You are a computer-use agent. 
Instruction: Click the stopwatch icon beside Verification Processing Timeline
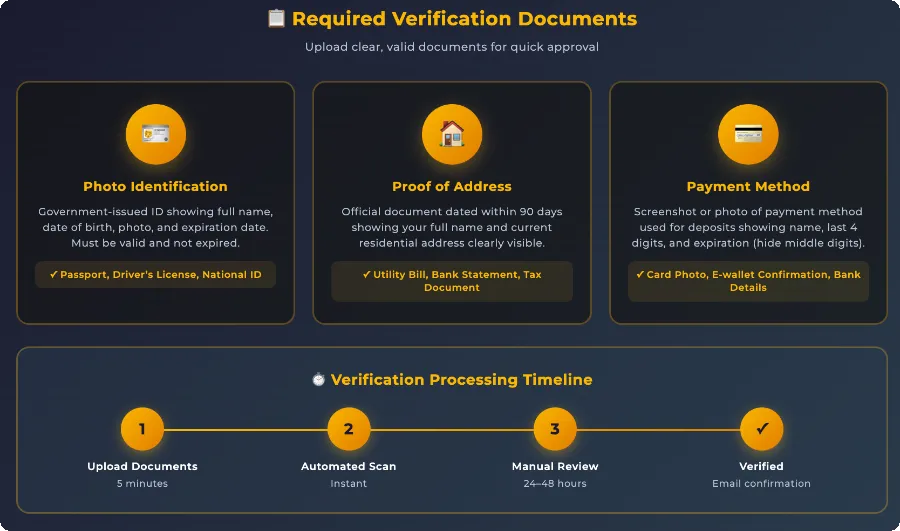point(319,379)
